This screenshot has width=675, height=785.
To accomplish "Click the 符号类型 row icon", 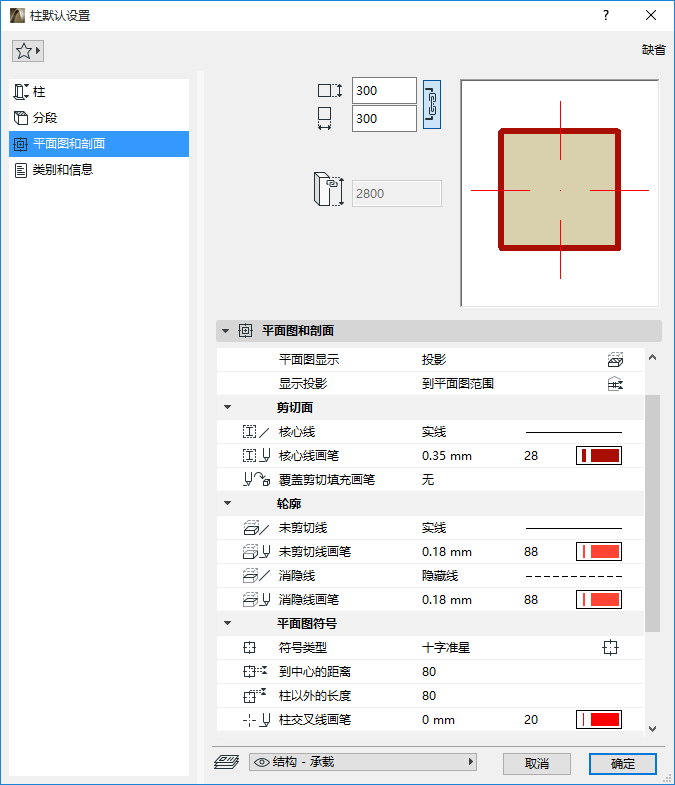I will click(x=249, y=648).
